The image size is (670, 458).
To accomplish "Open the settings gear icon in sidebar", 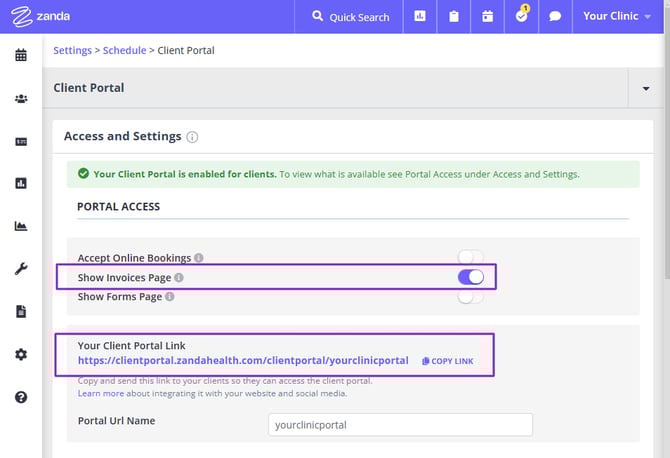I will point(21,354).
